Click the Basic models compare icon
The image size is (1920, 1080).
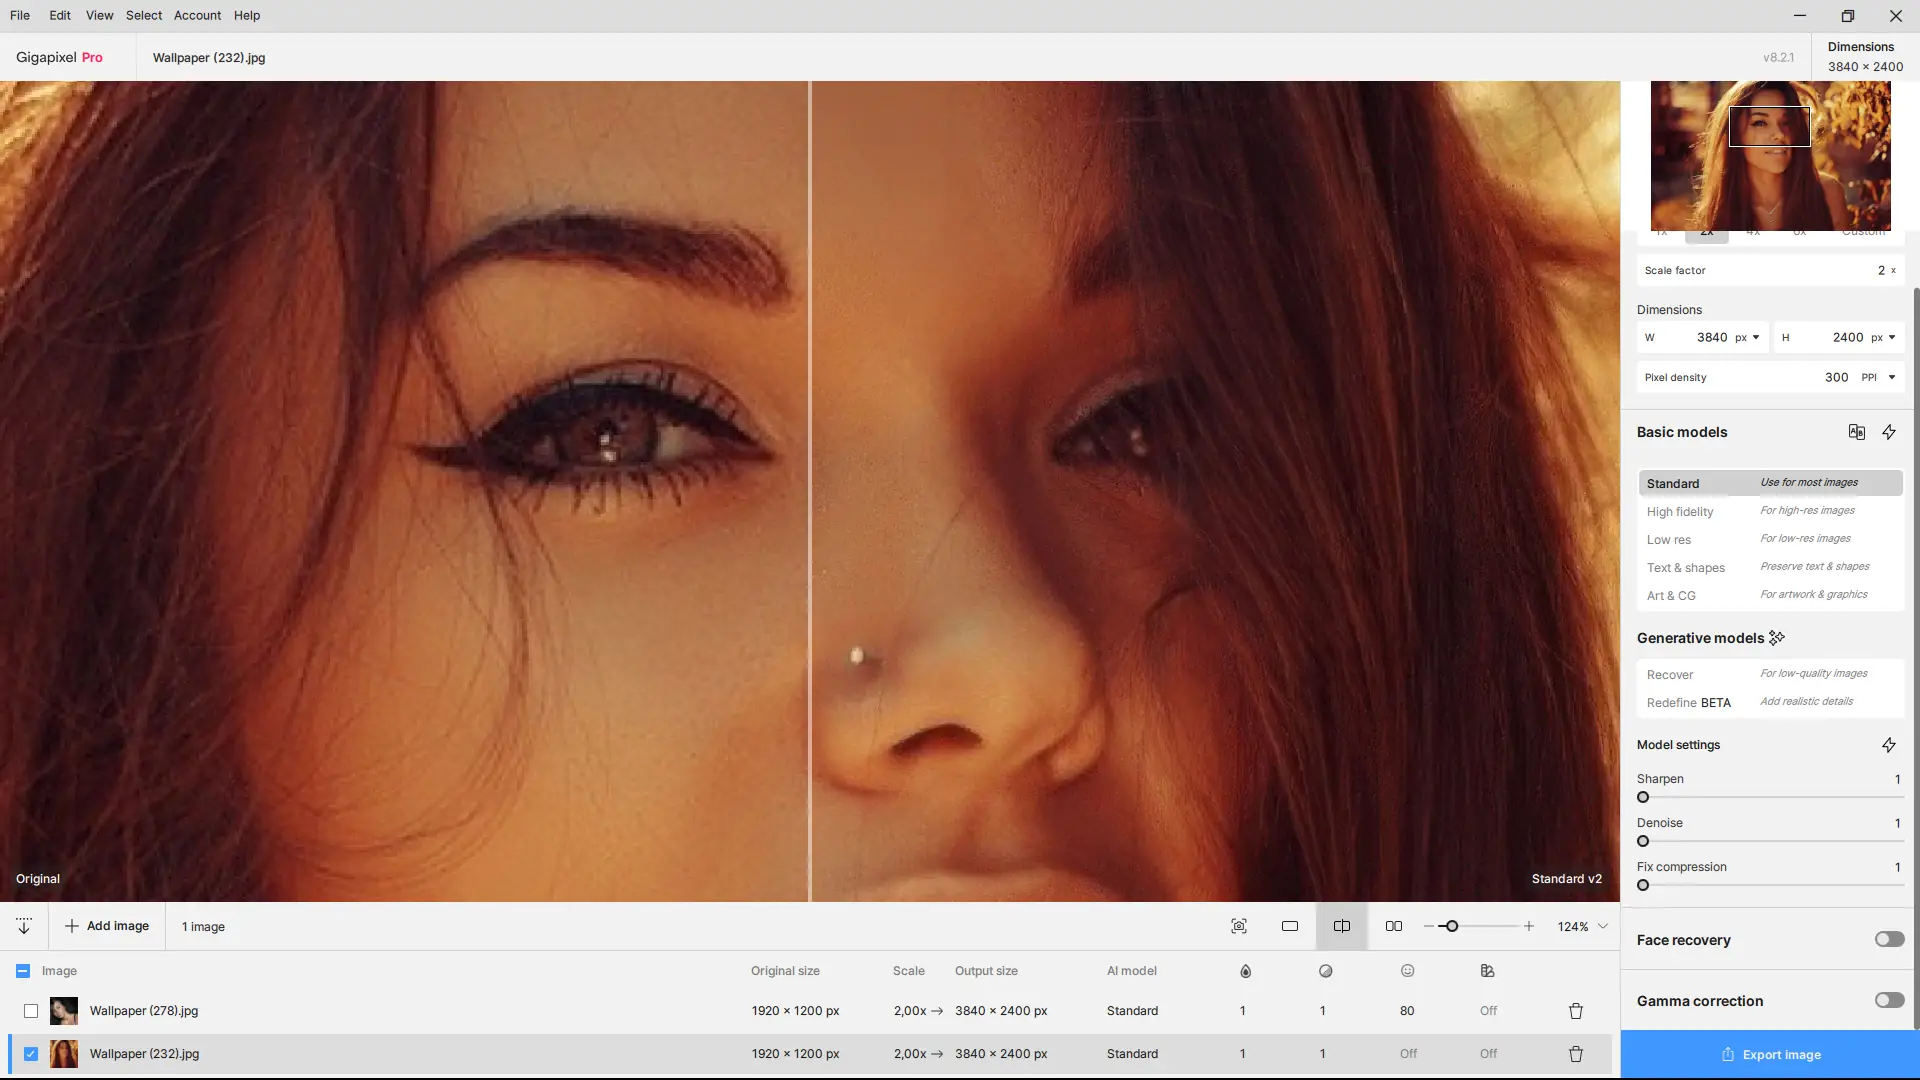1856,432
